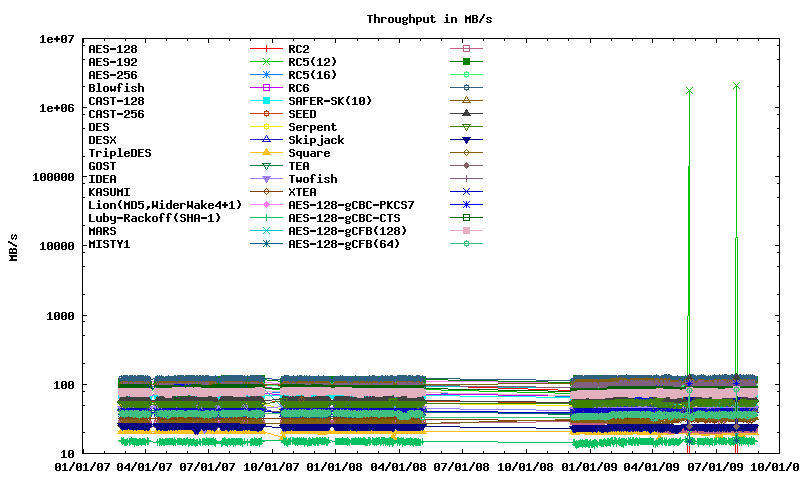The image size is (800, 480).
Task: Click the blue asterisk marker for AES-256
Action: [266, 74]
